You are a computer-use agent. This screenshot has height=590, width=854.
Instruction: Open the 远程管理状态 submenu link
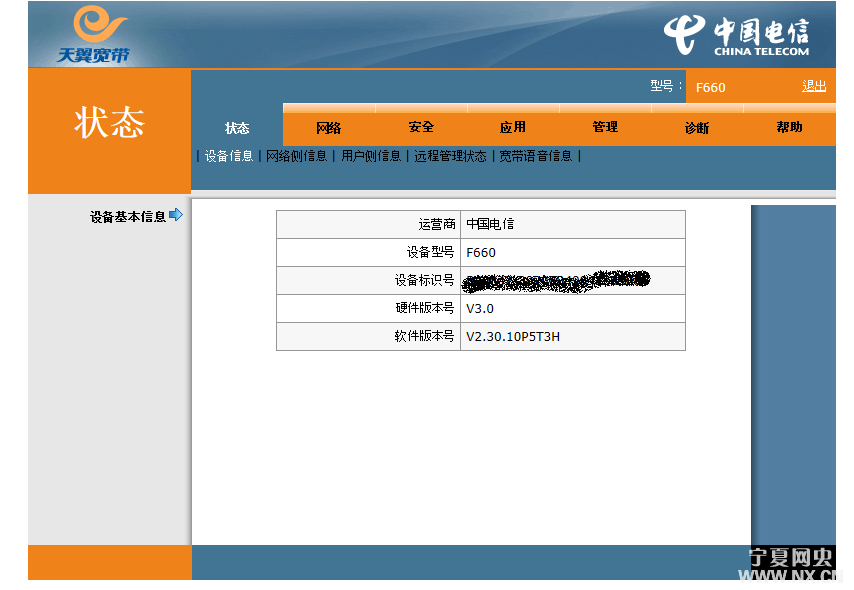click(x=450, y=156)
